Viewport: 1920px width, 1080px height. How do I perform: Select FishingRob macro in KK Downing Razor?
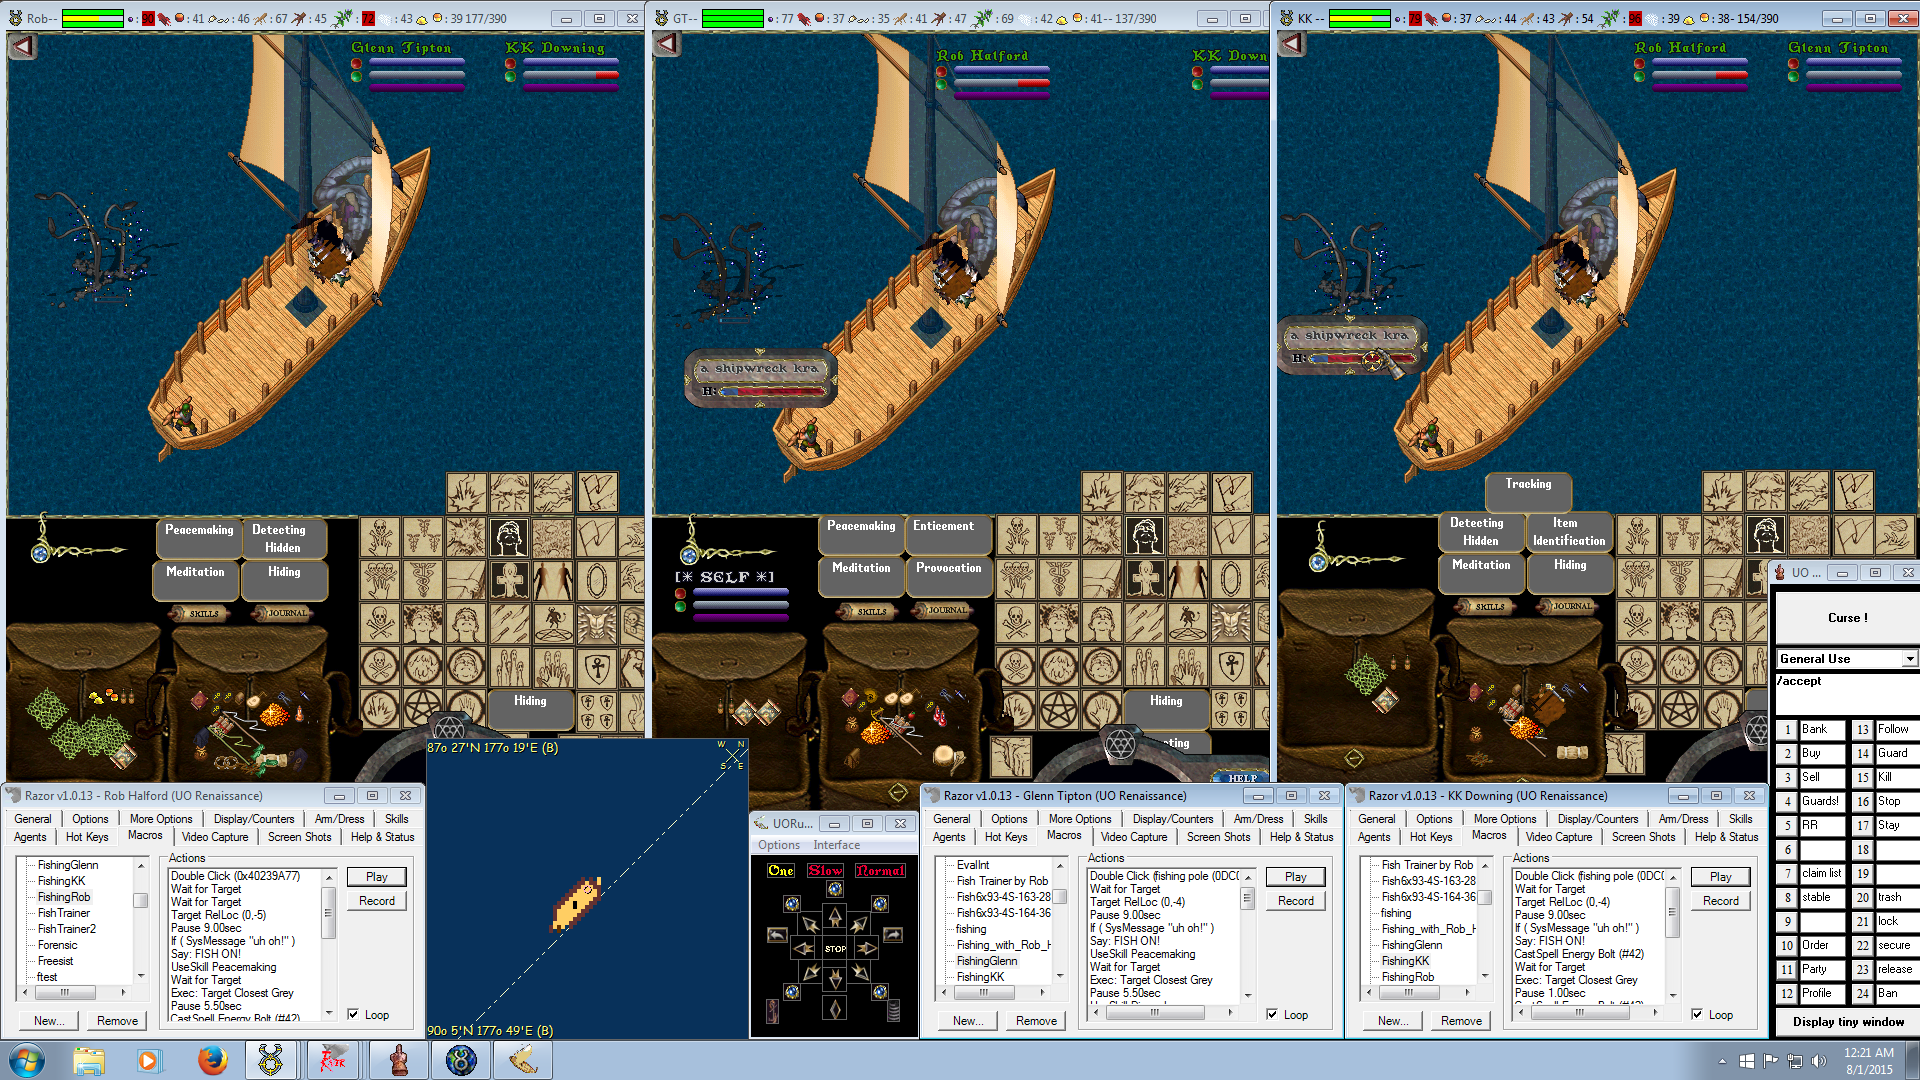(x=1408, y=977)
